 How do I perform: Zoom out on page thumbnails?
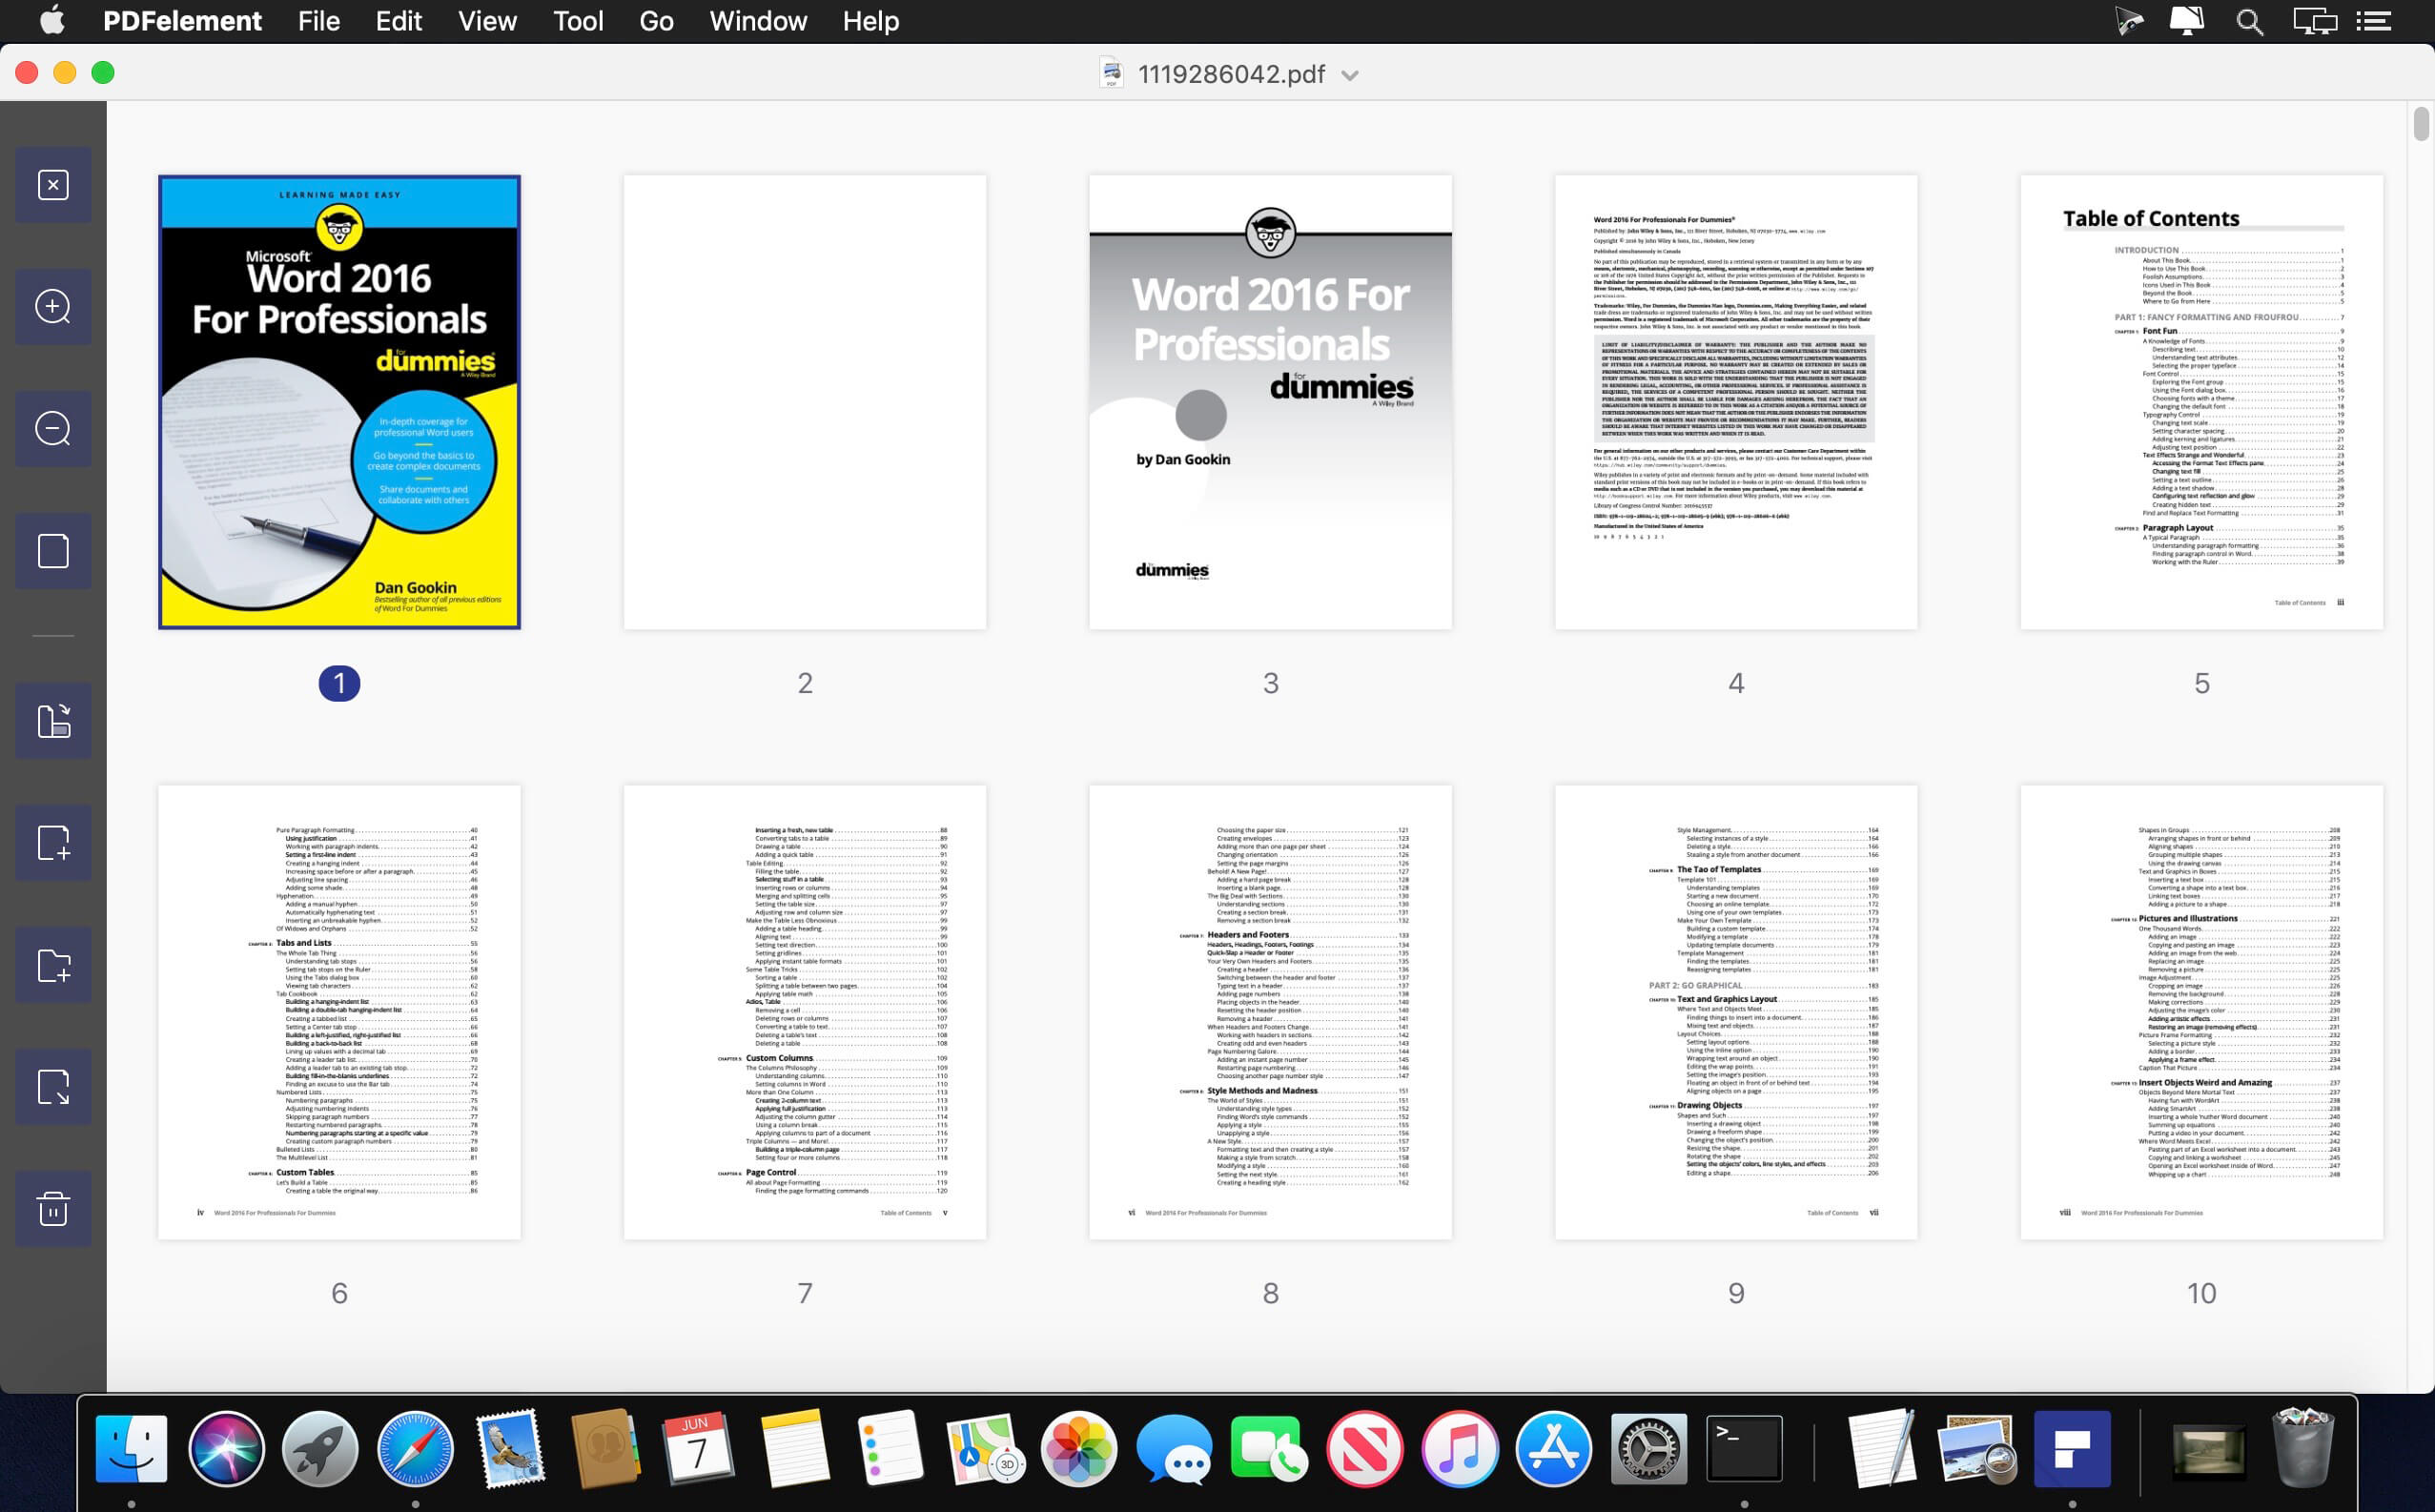coord(53,428)
